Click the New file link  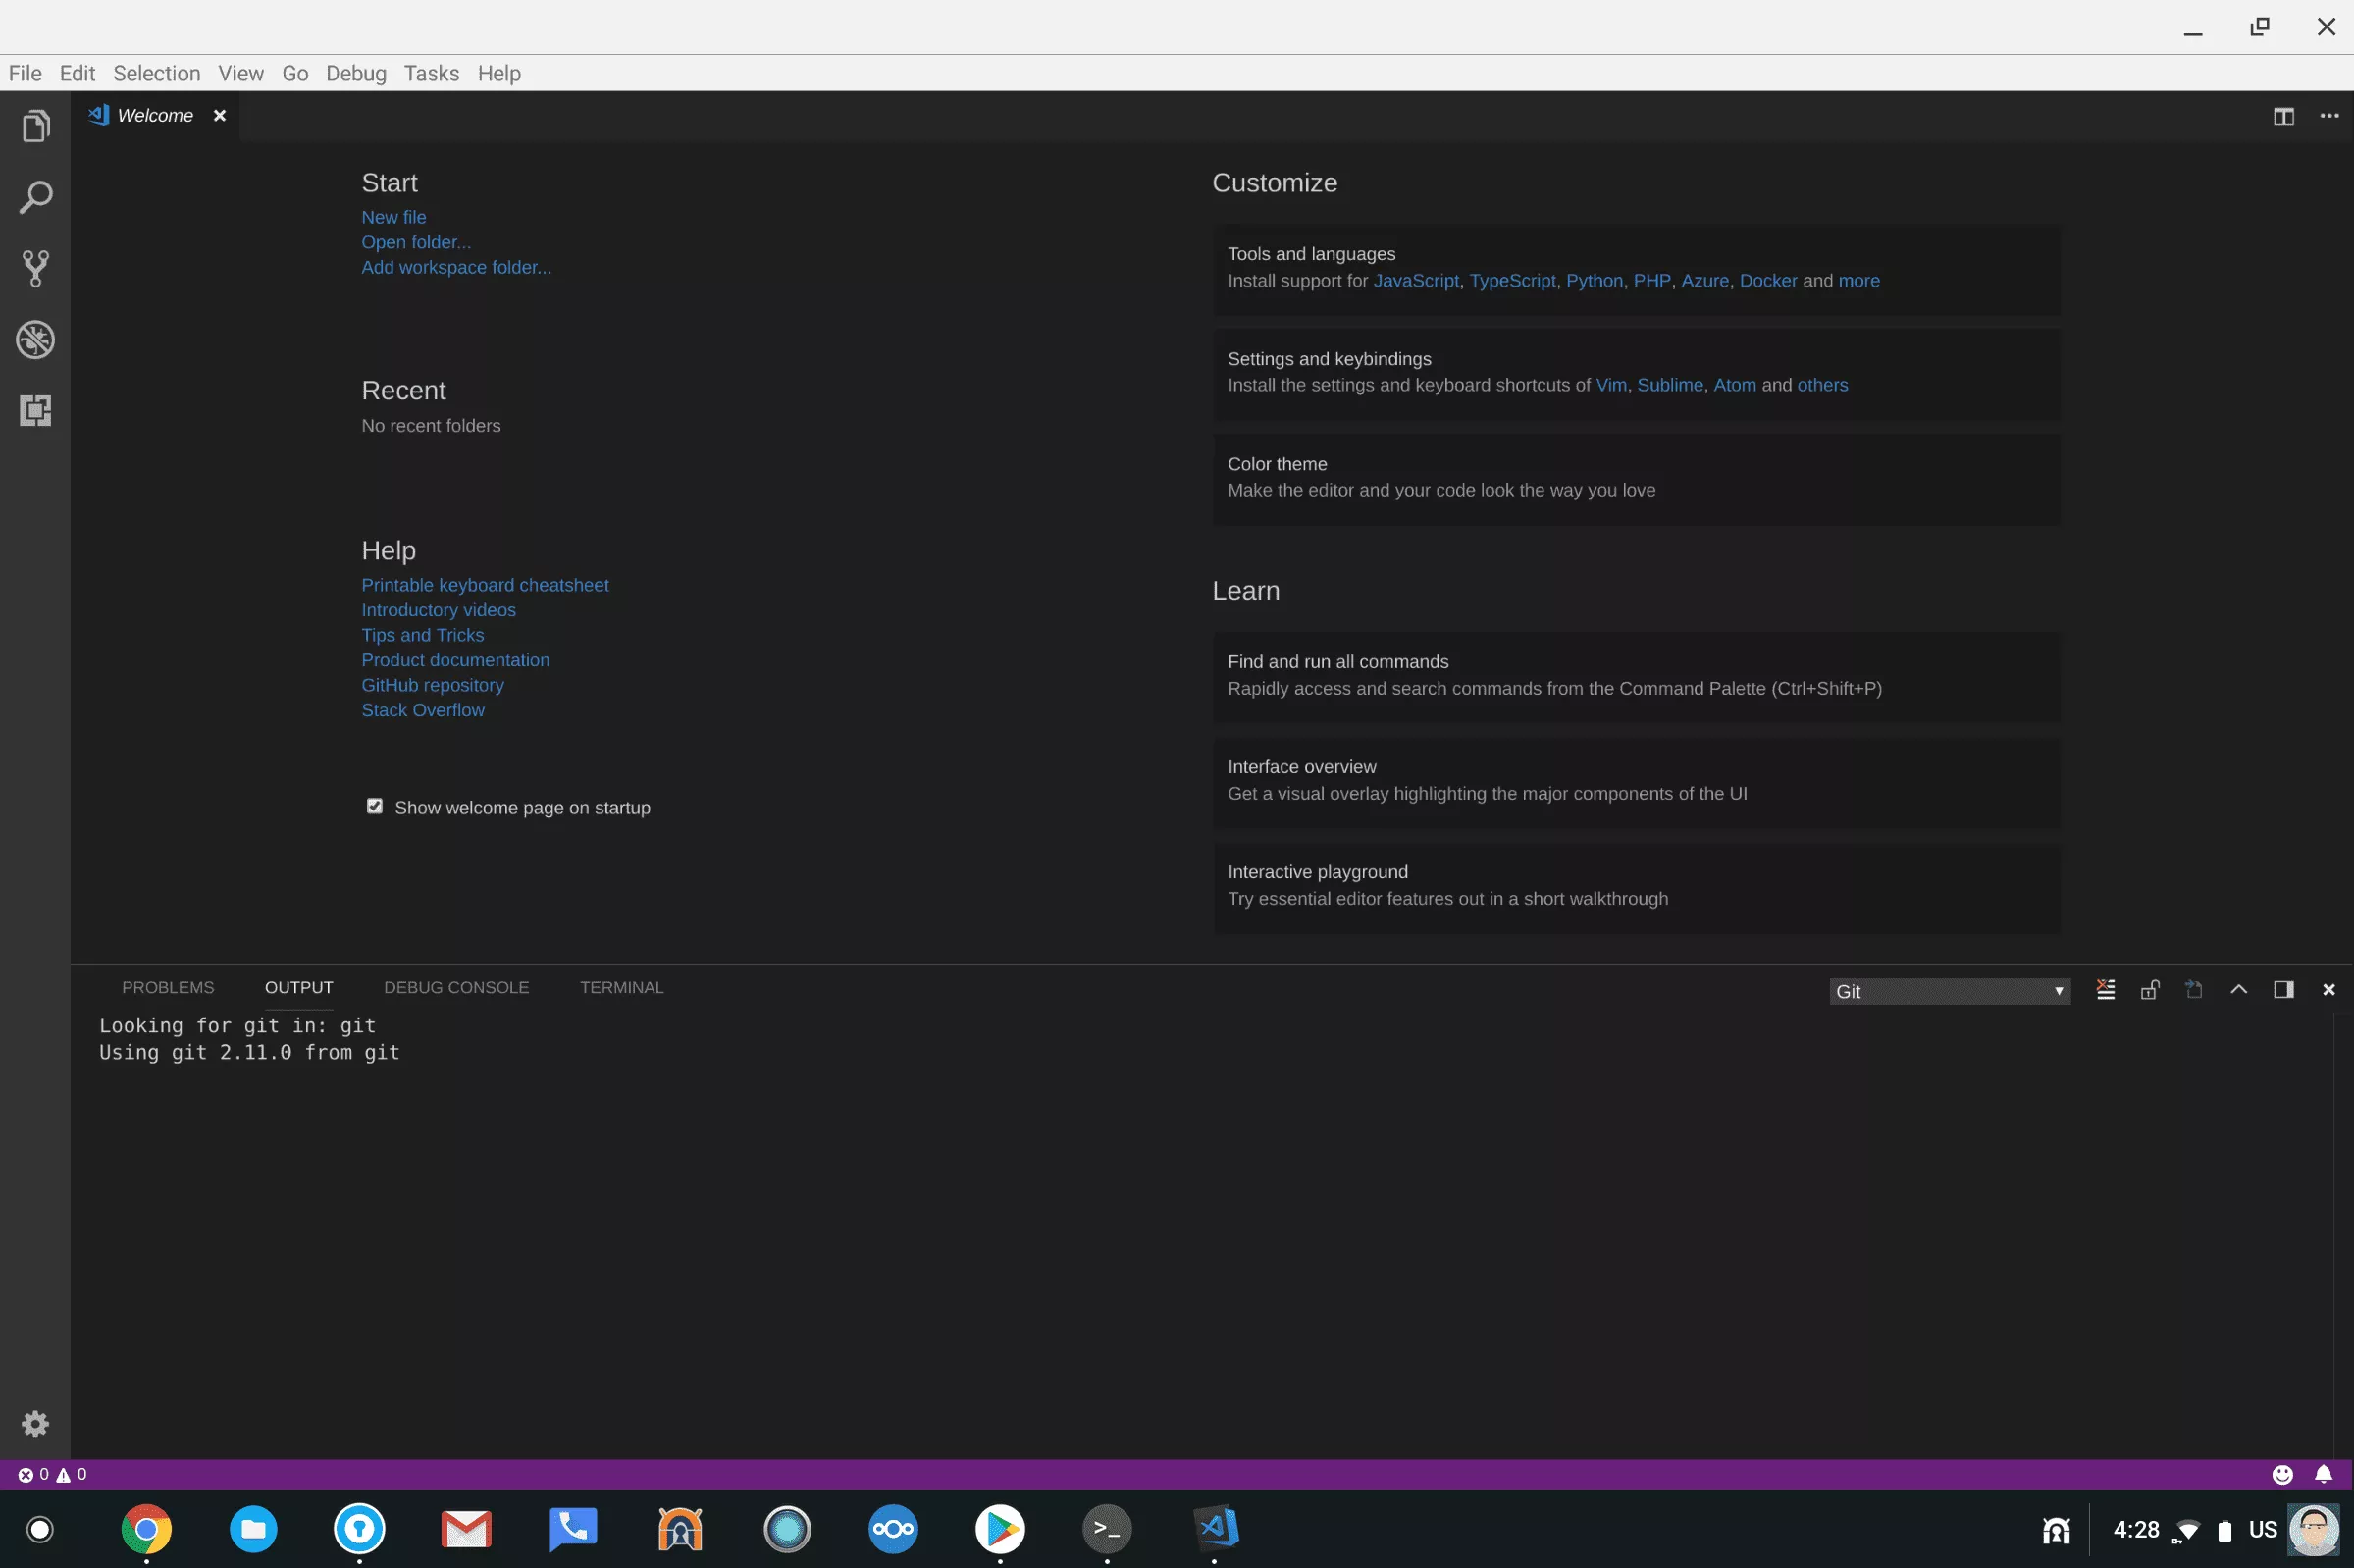point(393,217)
